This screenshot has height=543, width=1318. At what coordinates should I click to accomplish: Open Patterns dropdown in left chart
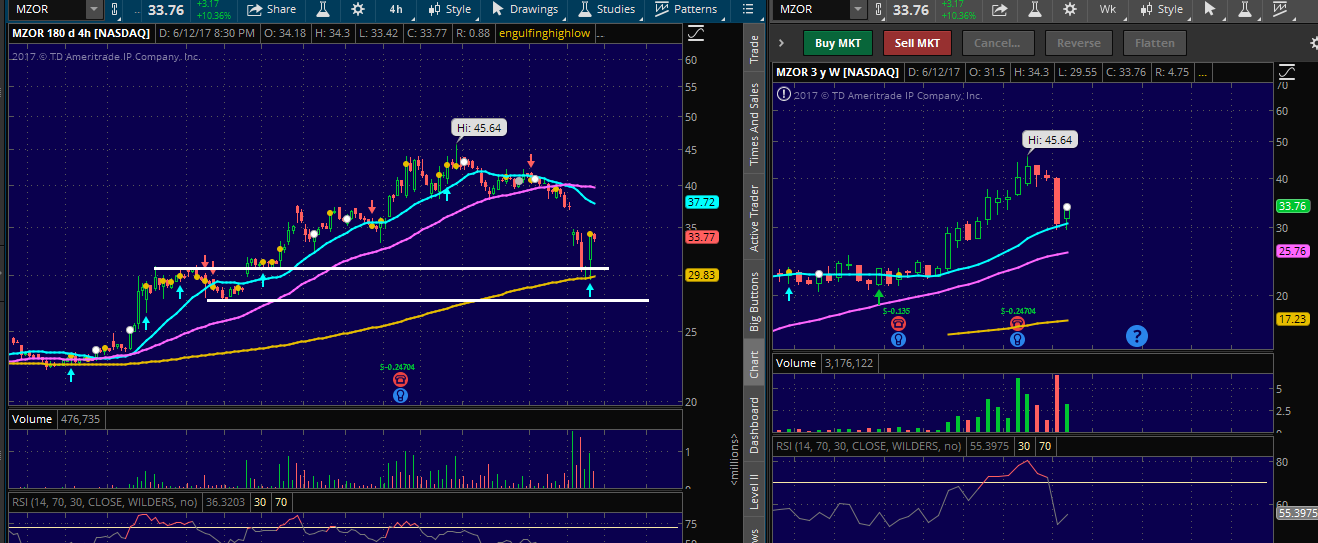tap(686, 10)
